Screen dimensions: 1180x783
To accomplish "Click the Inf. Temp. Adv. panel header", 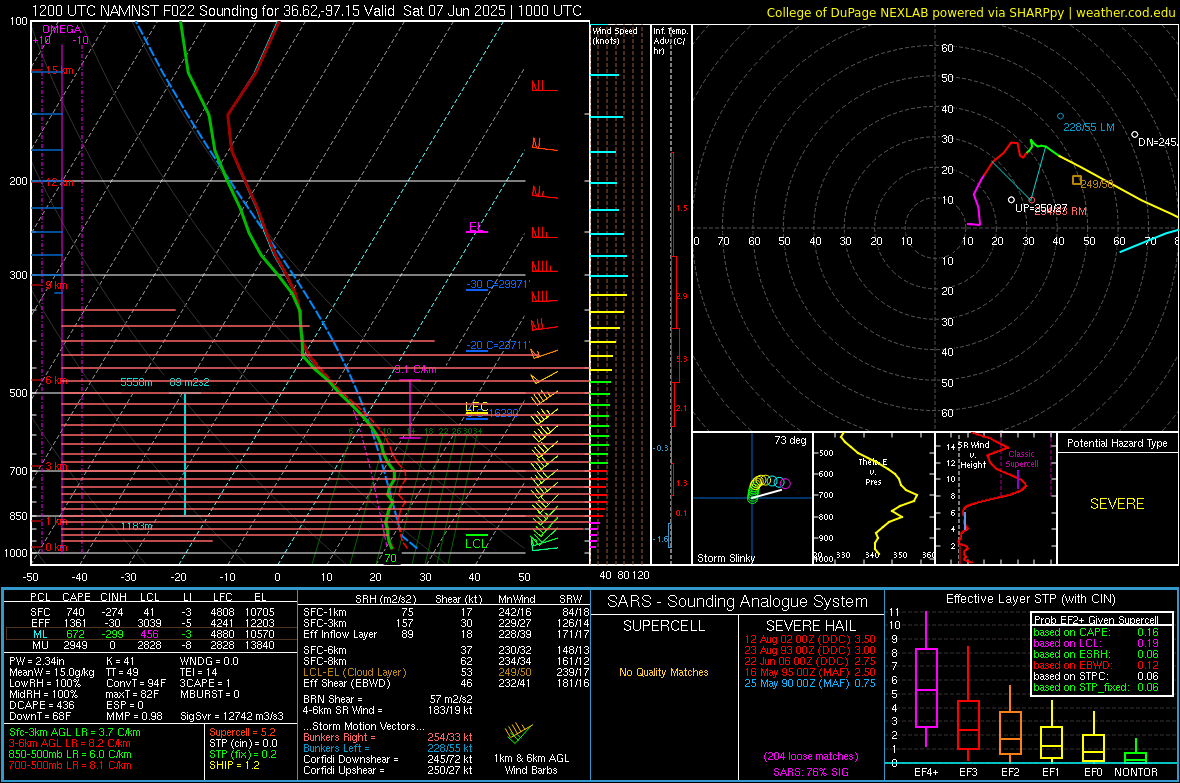I will click(670, 41).
